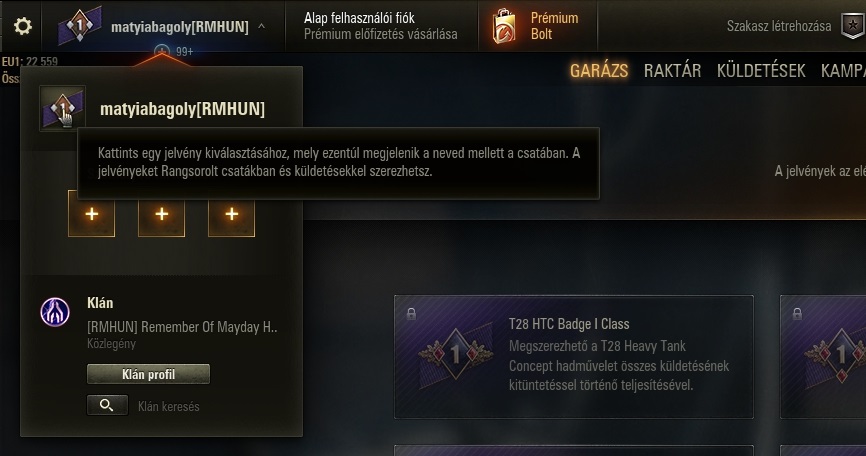Go to the KÜLDETÉSEK tab
This screenshot has height=456, width=866.
tap(761, 71)
